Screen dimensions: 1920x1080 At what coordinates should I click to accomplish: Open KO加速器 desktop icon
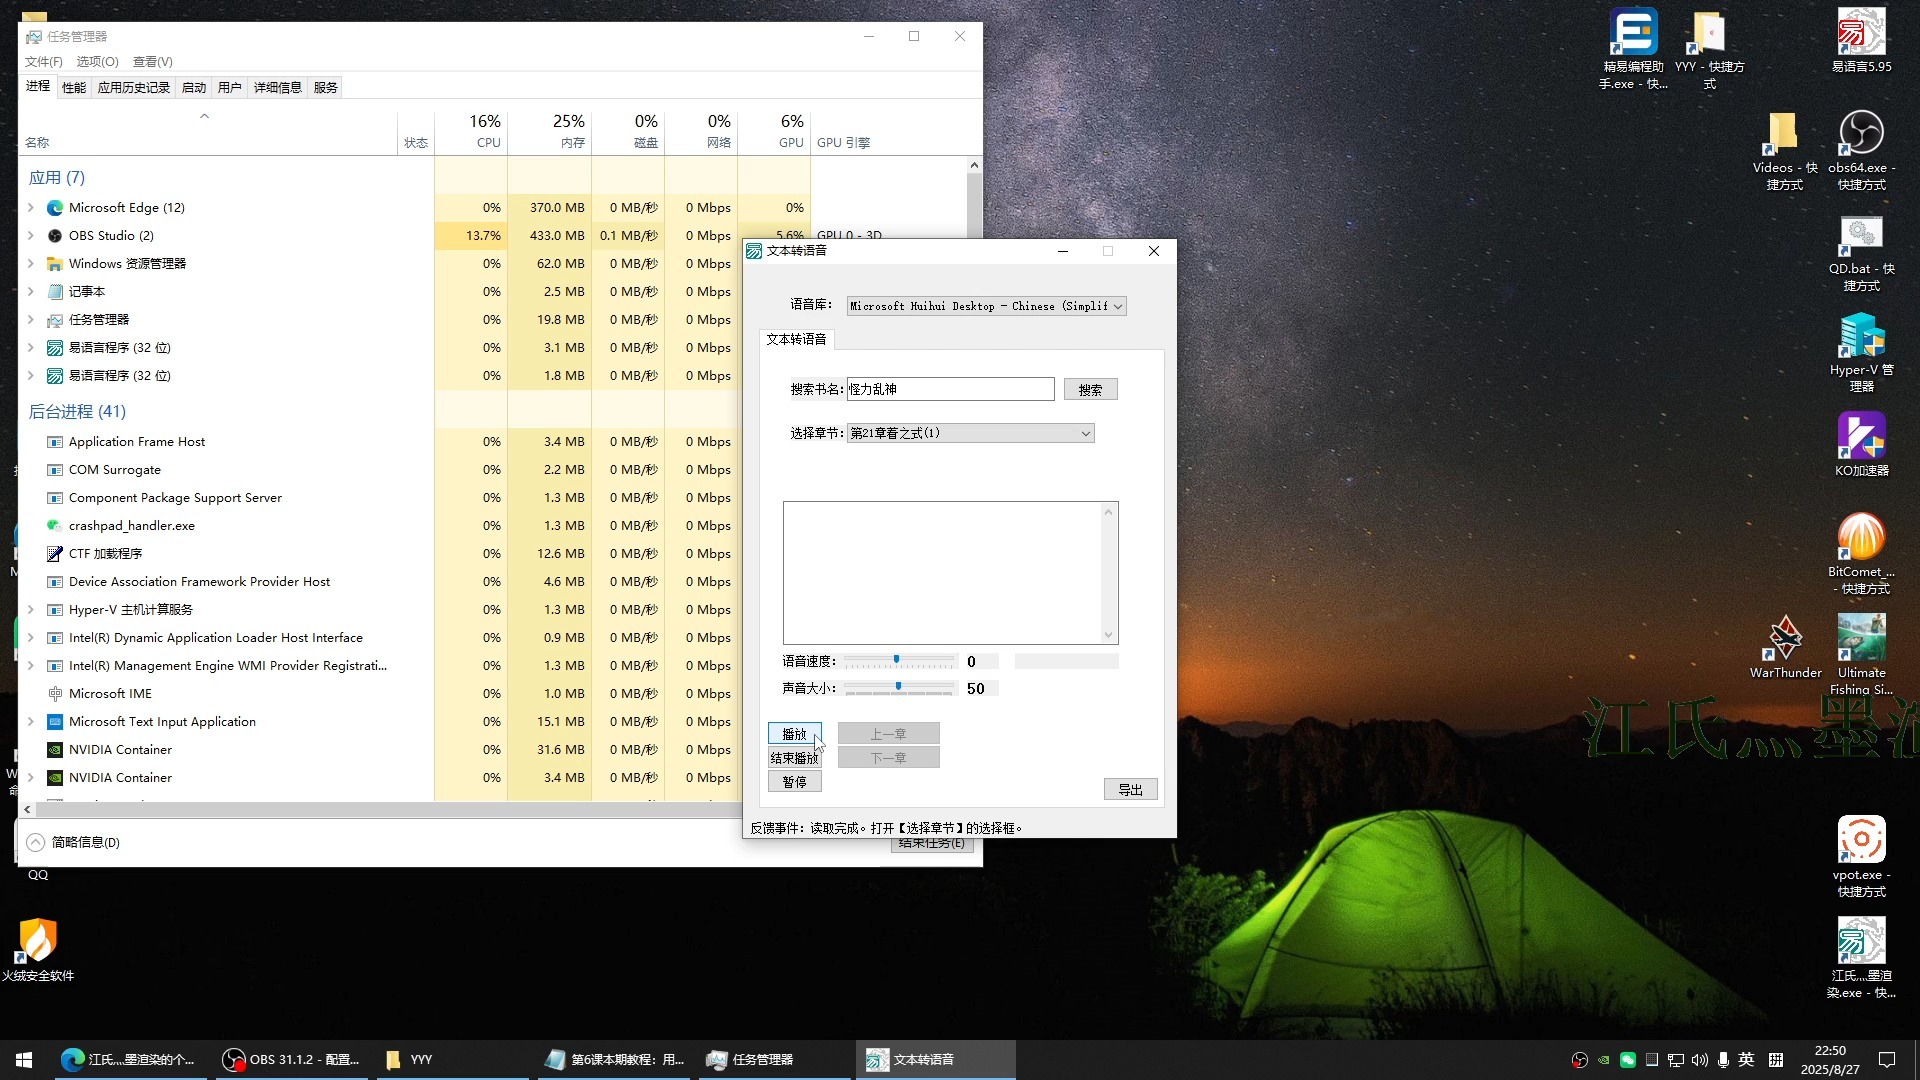coord(1861,445)
